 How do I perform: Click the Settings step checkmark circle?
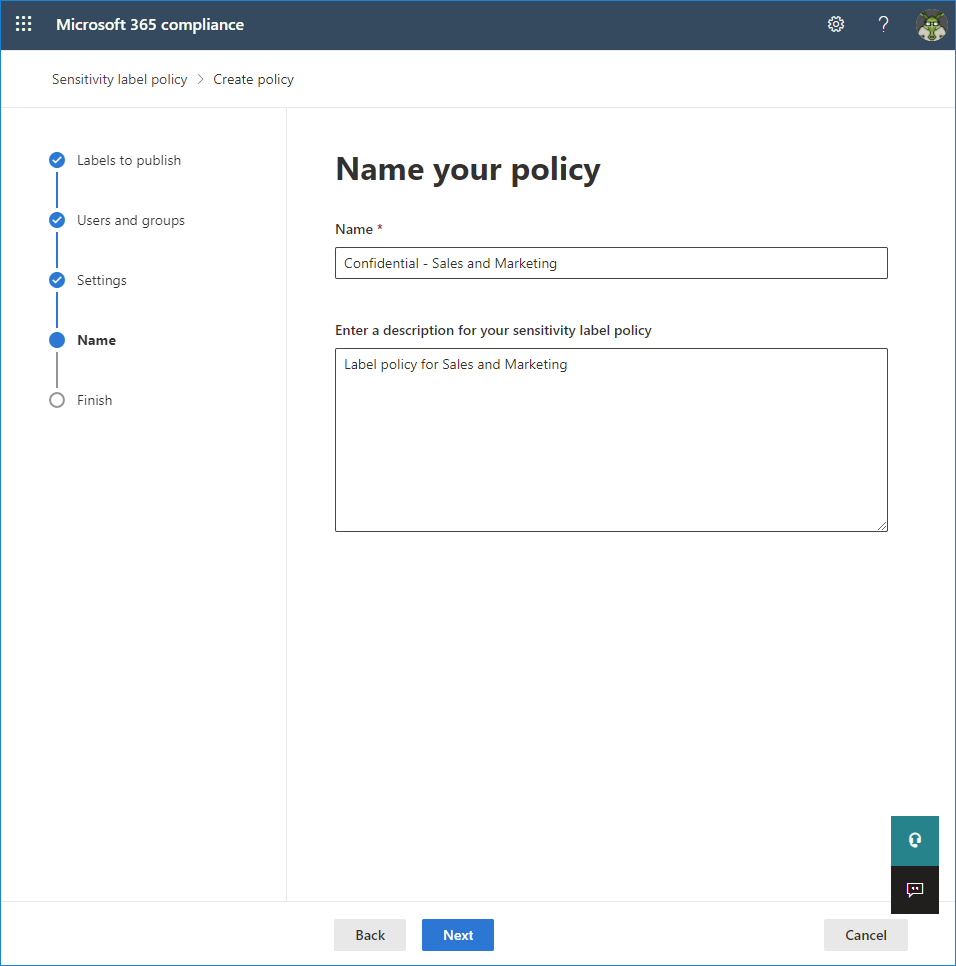click(x=57, y=280)
